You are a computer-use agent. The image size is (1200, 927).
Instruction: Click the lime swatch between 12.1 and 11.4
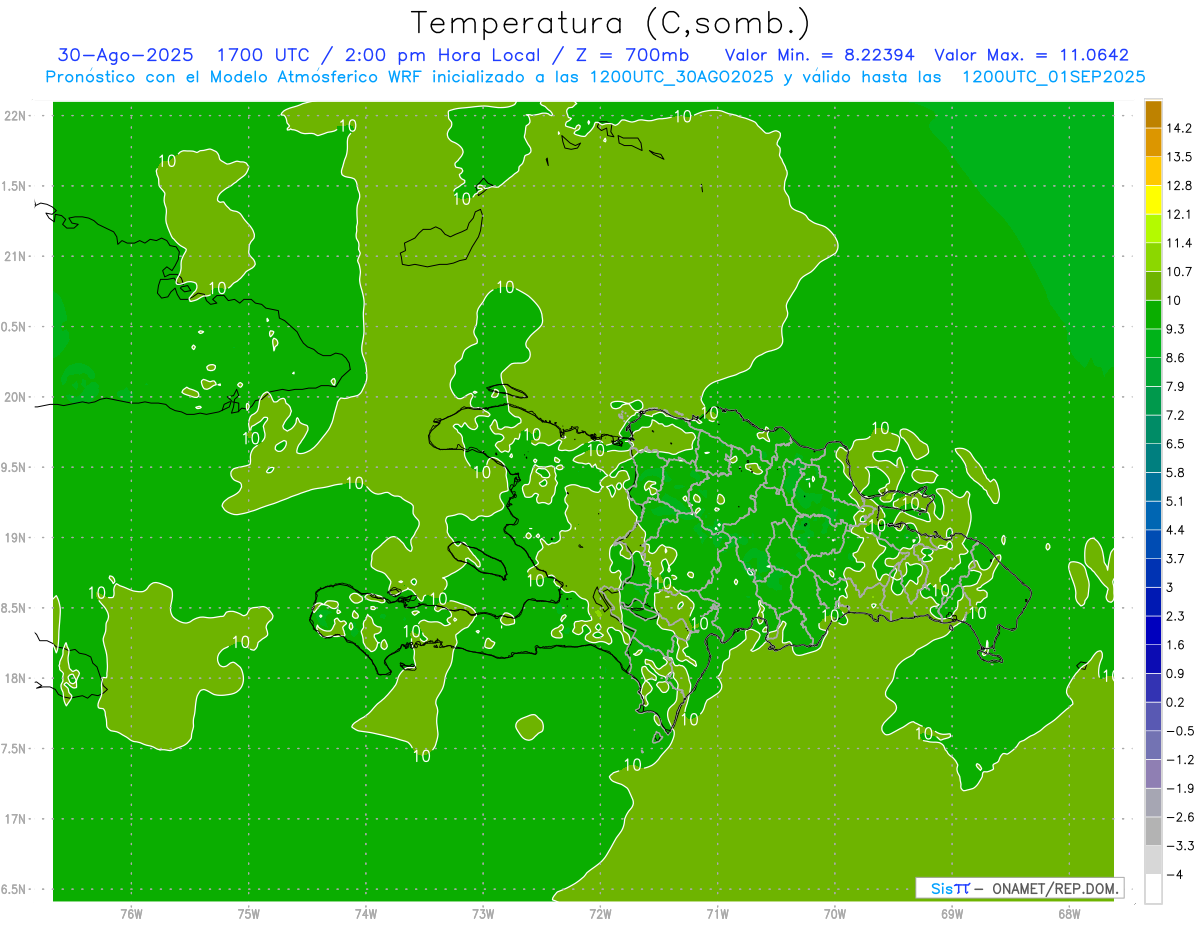click(x=1153, y=229)
